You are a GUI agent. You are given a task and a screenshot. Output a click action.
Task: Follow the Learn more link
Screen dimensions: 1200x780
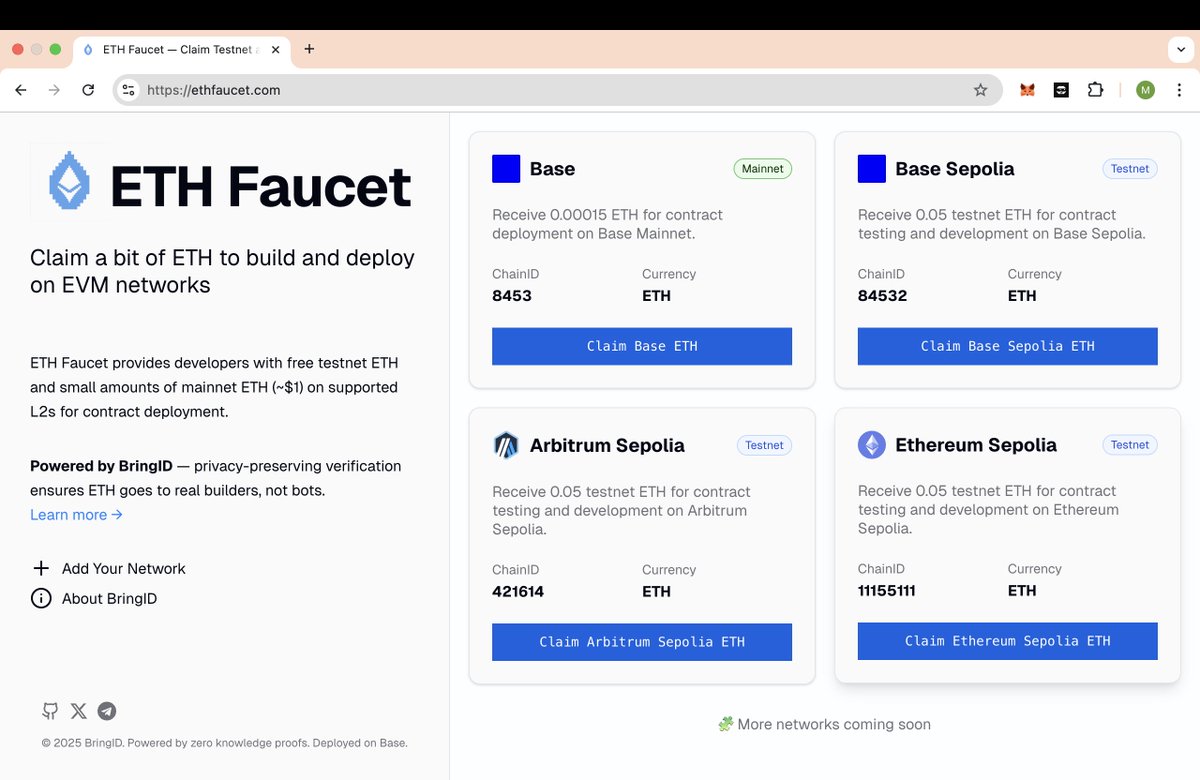[x=76, y=515]
